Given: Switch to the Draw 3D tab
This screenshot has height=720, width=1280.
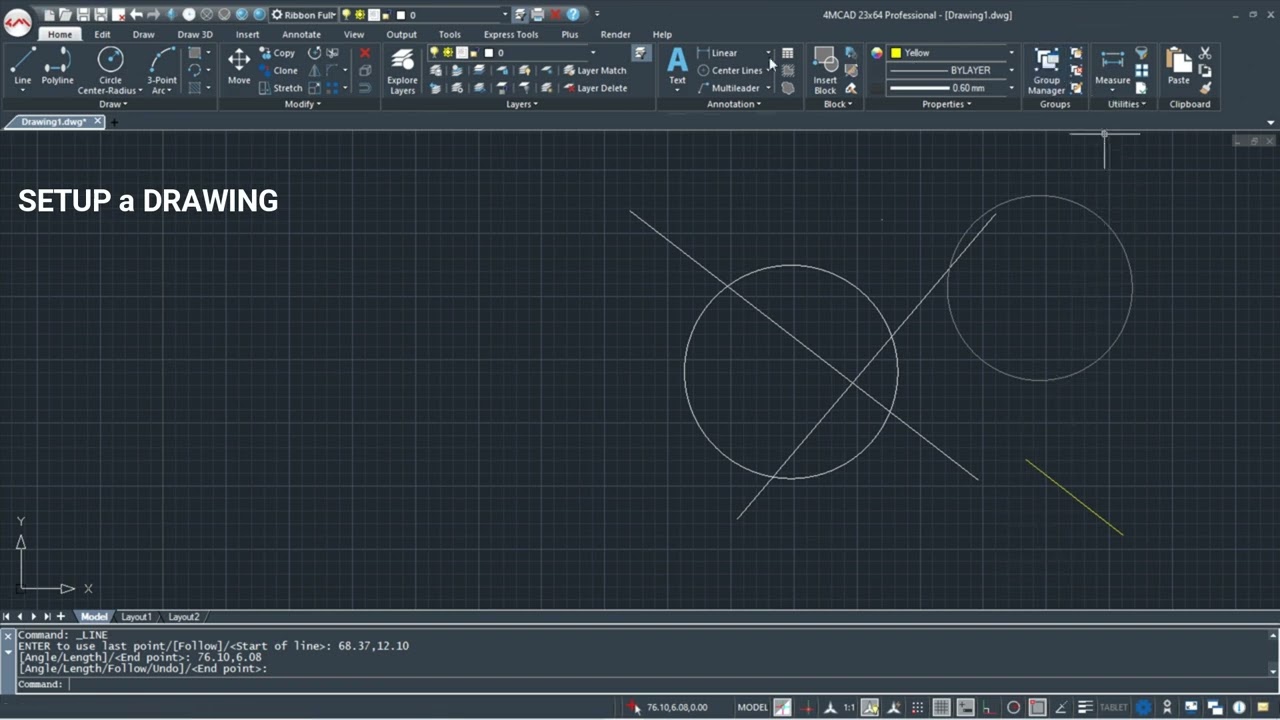Looking at the screenshot, I should click(x=195, y=34).
